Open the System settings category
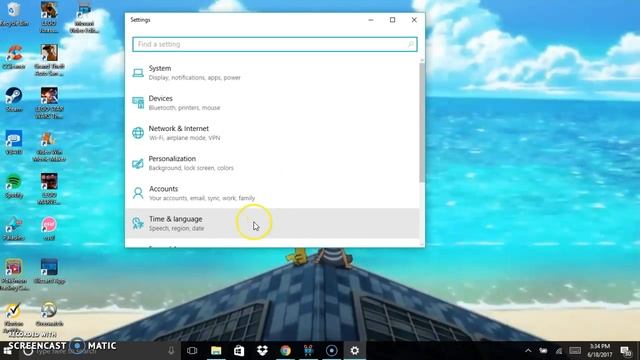640x360 pixels. pyautogui.click(x=272, y=72)
